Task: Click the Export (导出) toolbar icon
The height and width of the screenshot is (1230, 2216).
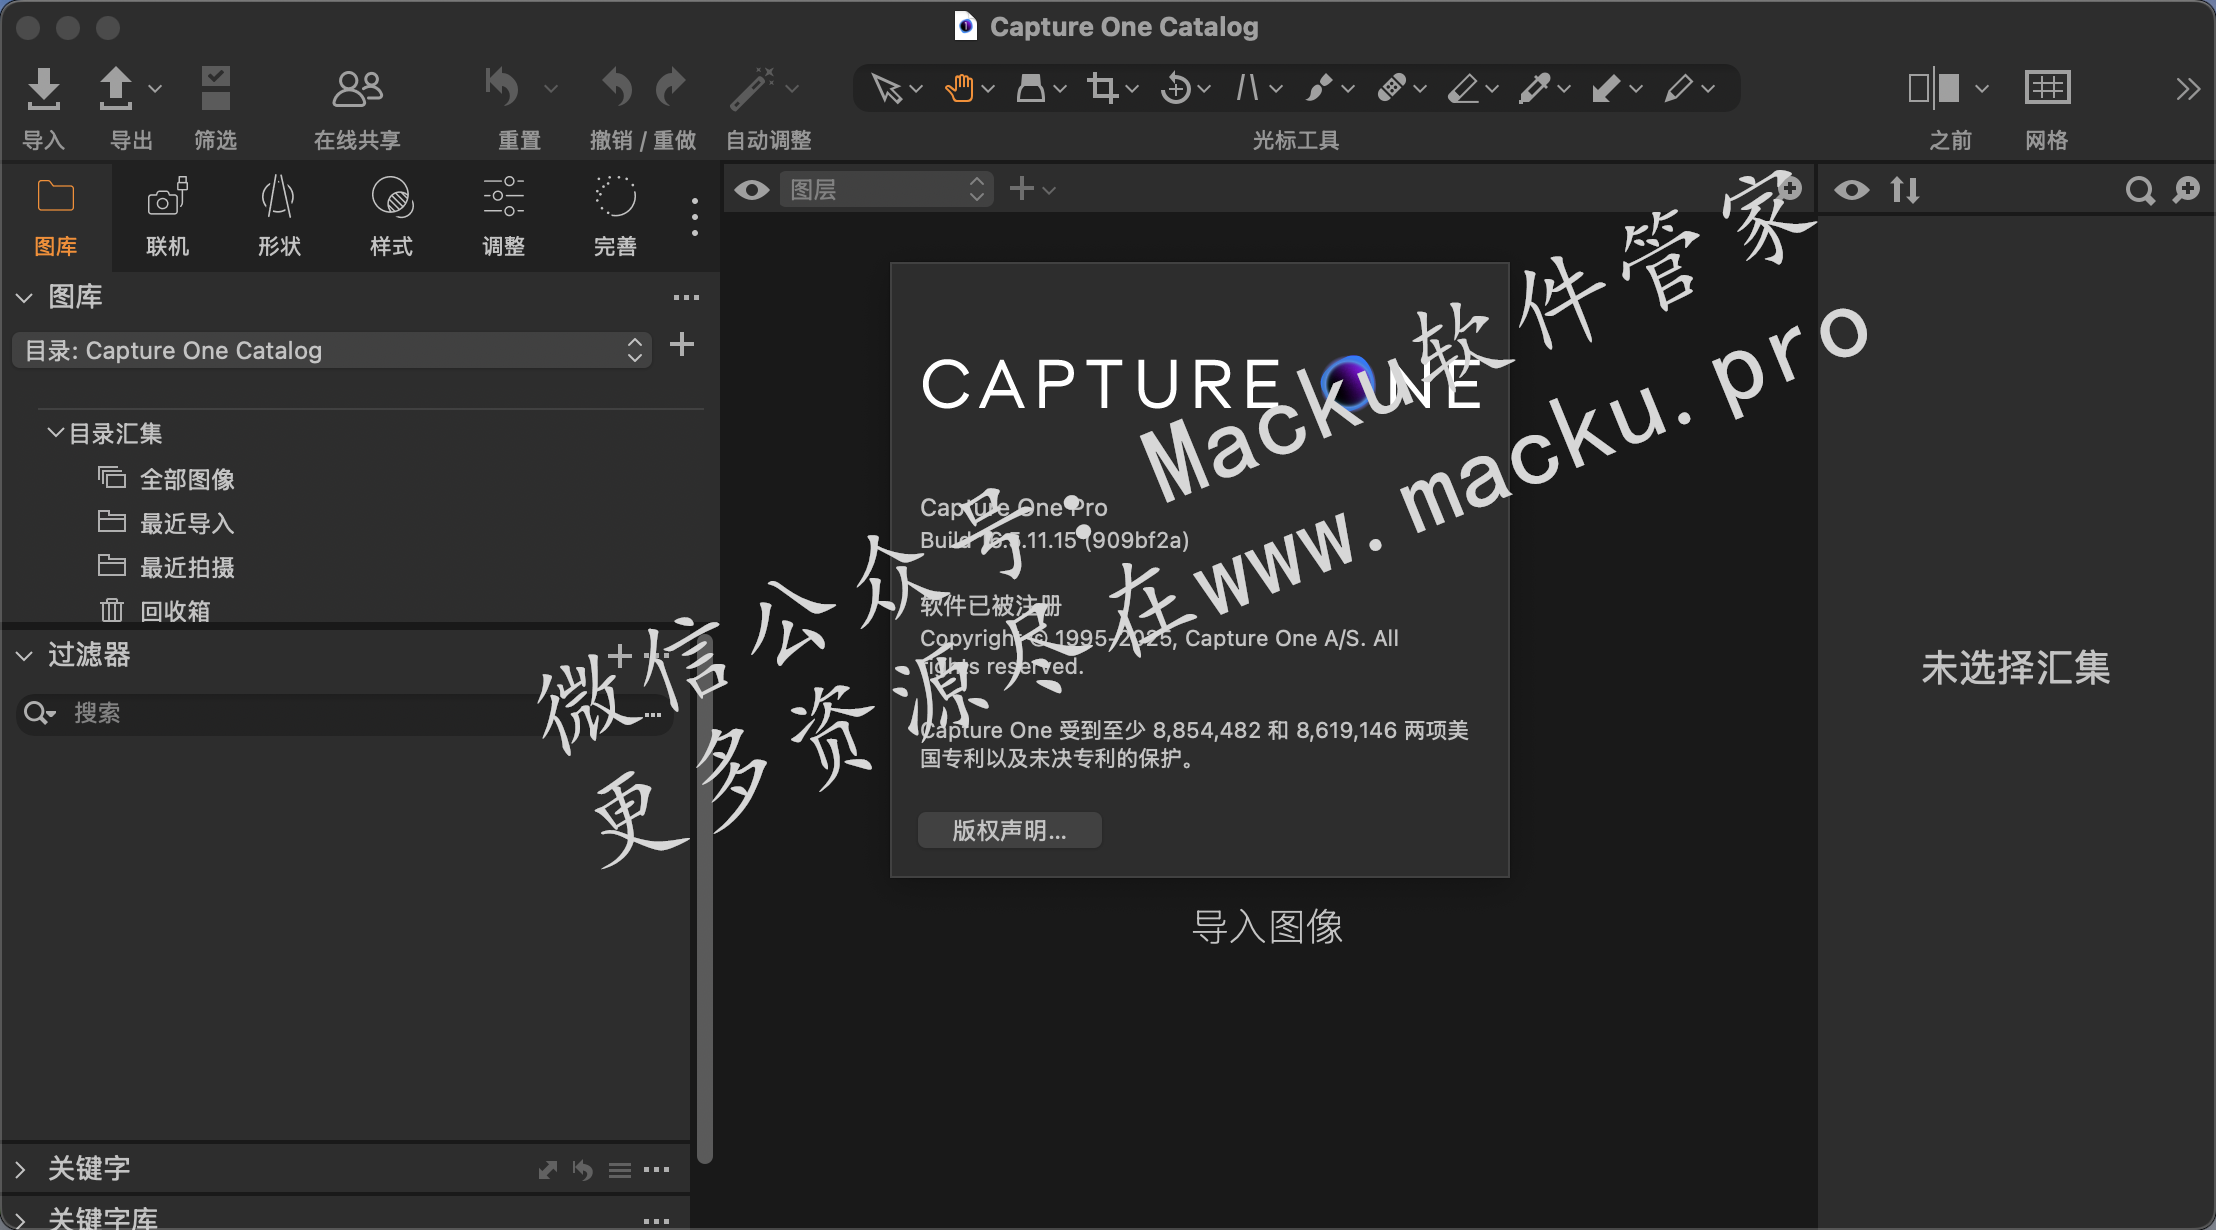Action: (x=116, y=88)
